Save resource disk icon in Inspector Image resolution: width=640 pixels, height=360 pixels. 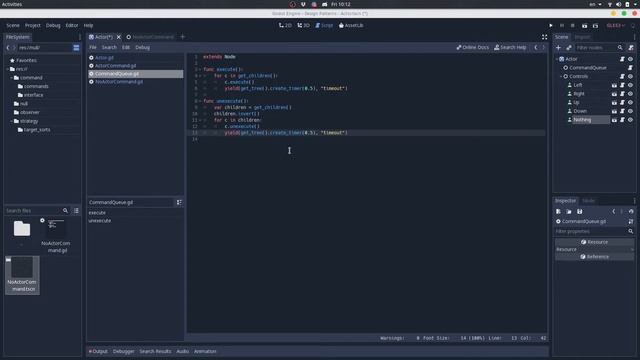[580, 211]
